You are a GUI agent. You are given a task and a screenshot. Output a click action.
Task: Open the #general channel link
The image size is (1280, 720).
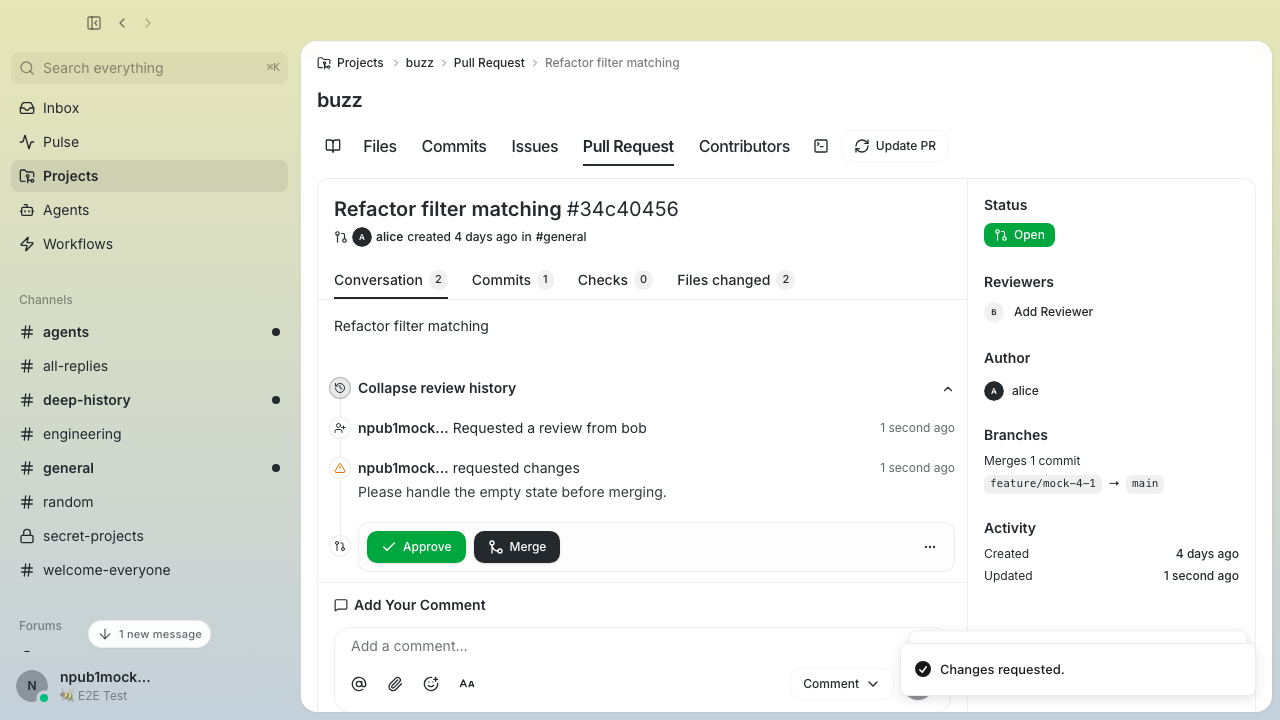coord(561,237)
